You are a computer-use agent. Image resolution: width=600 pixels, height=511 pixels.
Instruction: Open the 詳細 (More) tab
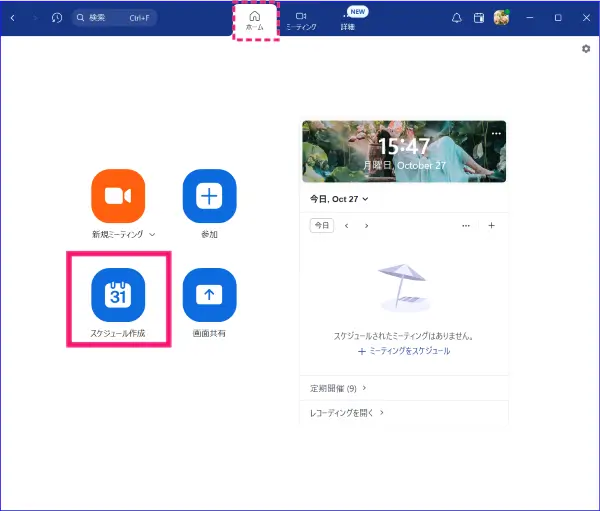click(347, 20)
